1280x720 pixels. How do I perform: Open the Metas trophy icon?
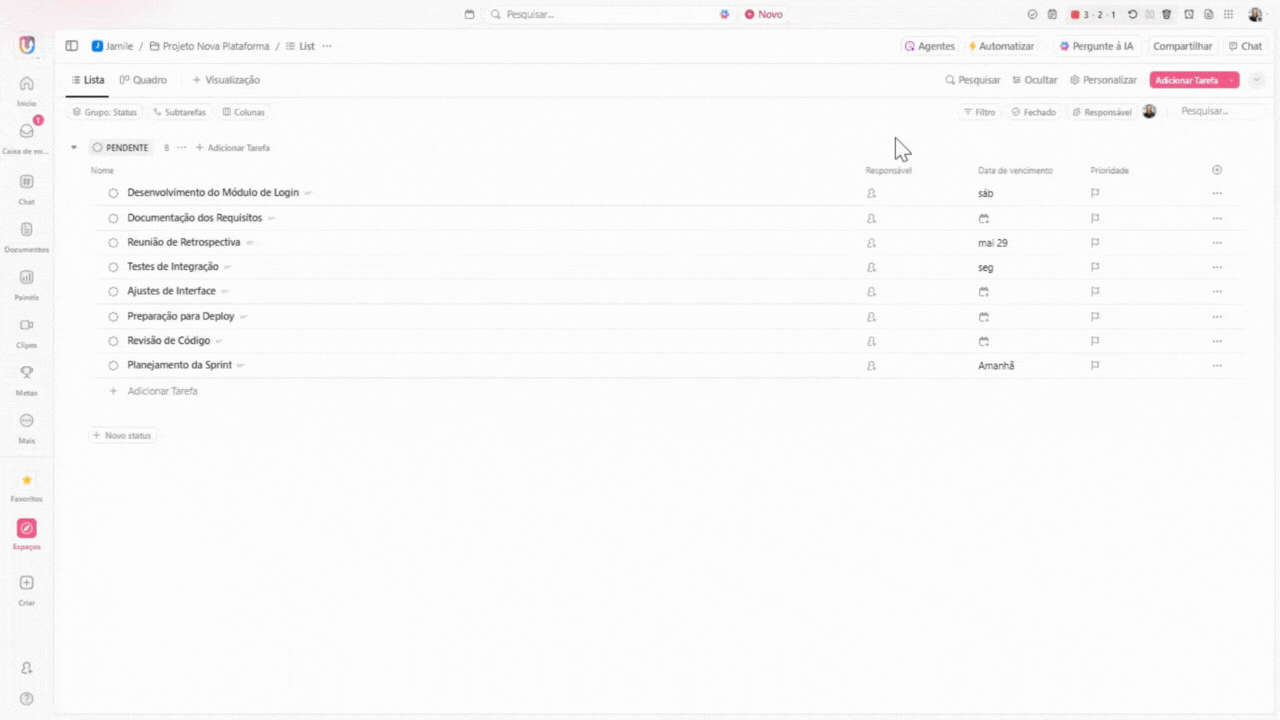point(27,373)
